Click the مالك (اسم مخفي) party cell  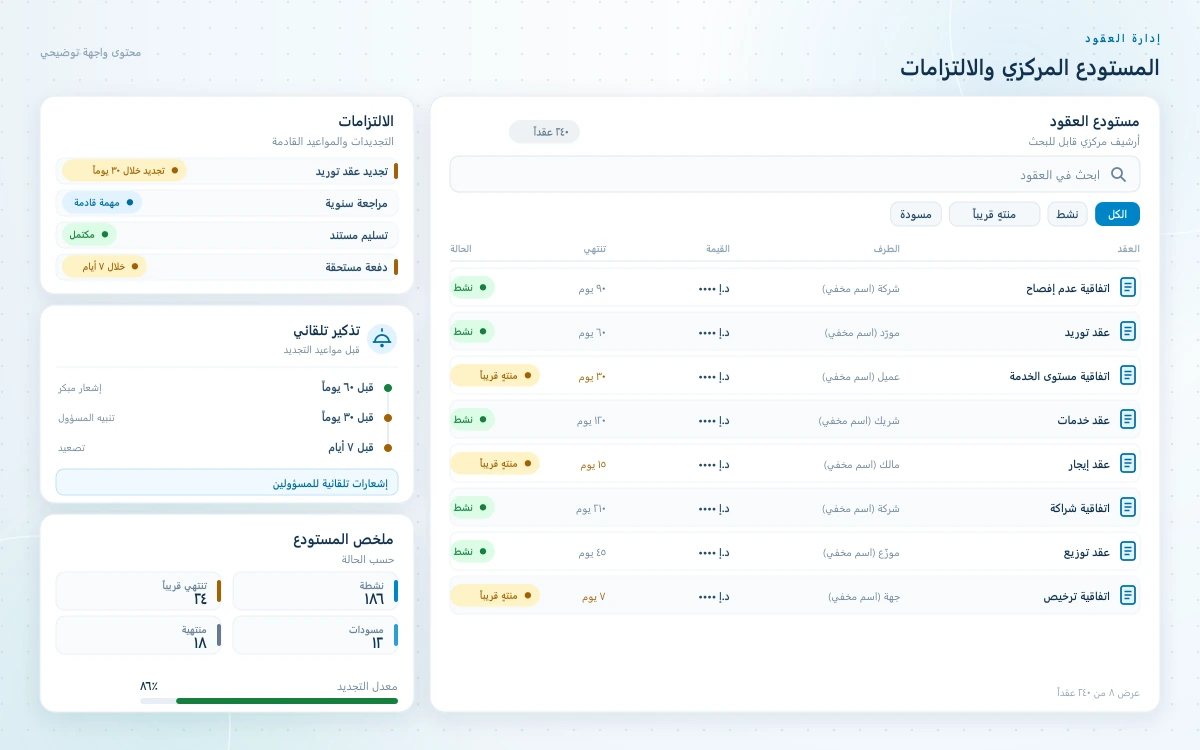(863, 464)
